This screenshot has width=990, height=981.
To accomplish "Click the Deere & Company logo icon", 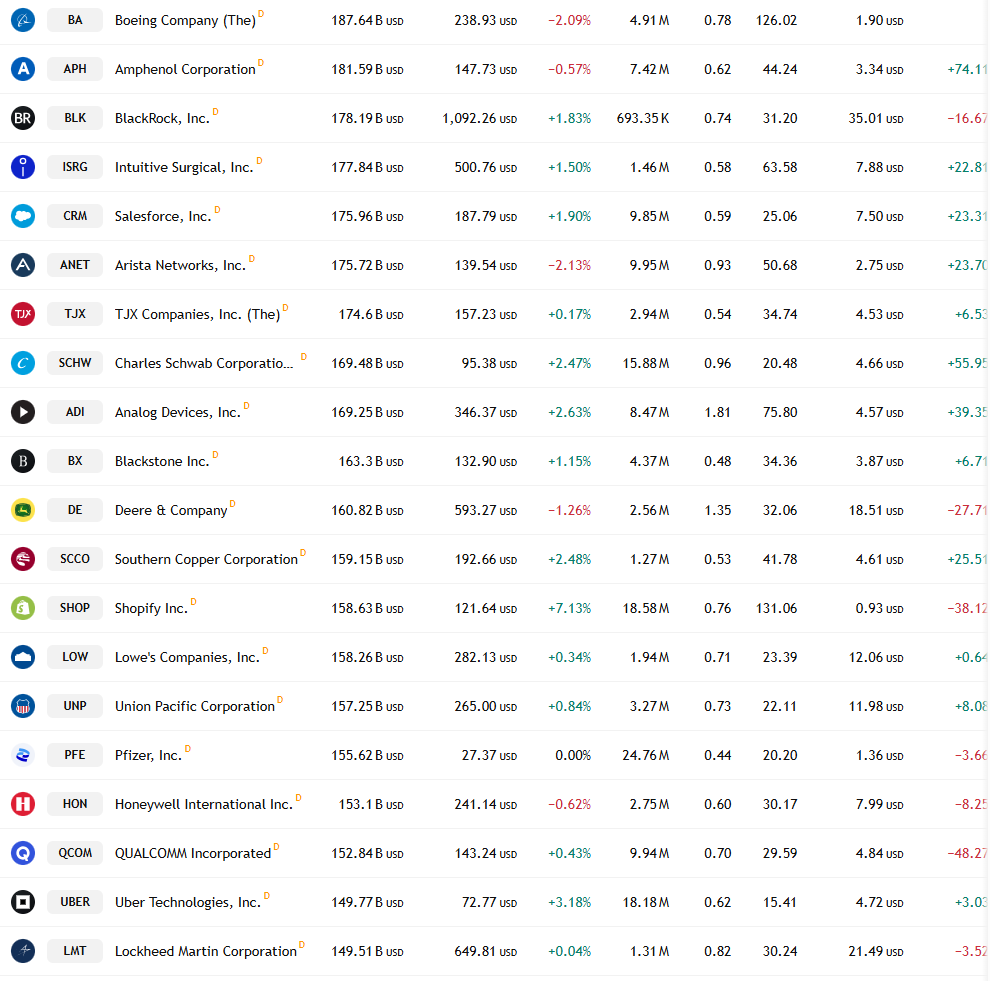I will (23, 510).
